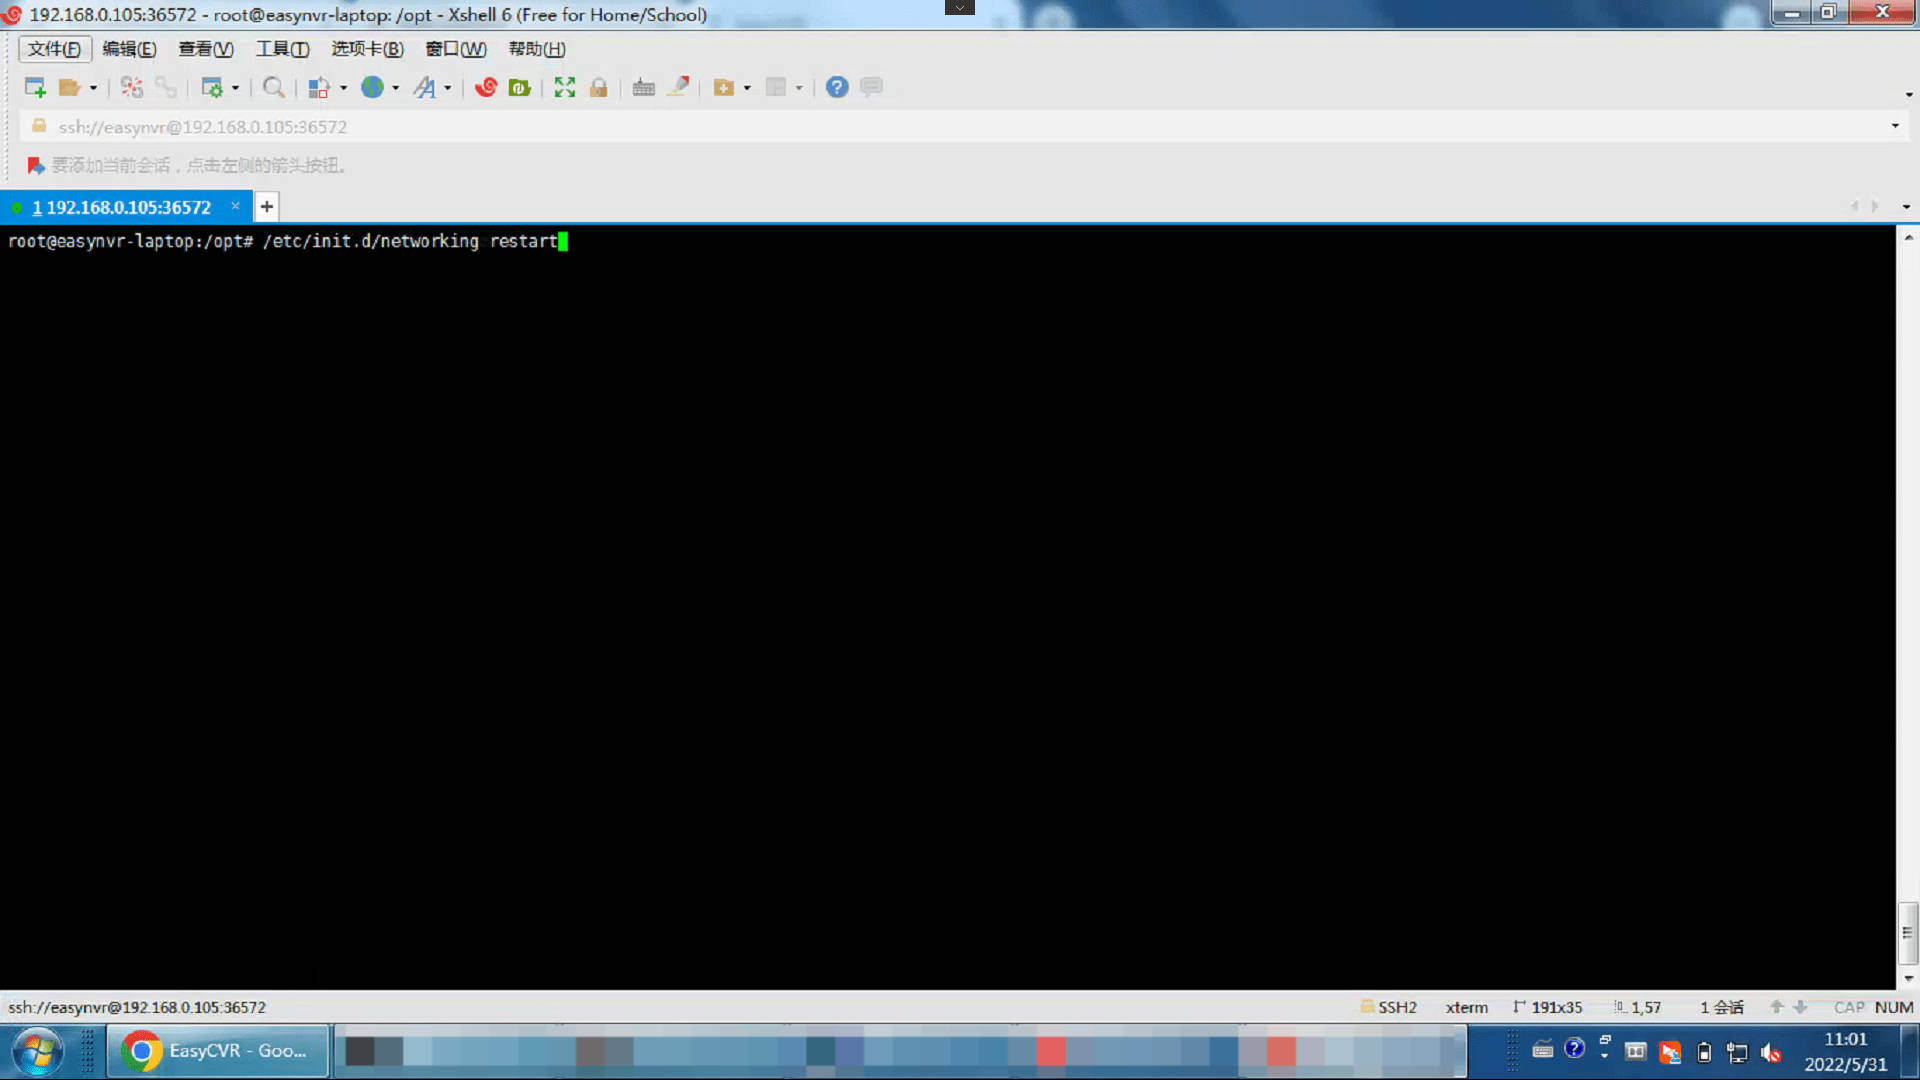Click the lock screen padlock icon
Image resolution: width=1920 pixels, height=1080 pixels.
(x=598, y=88)
